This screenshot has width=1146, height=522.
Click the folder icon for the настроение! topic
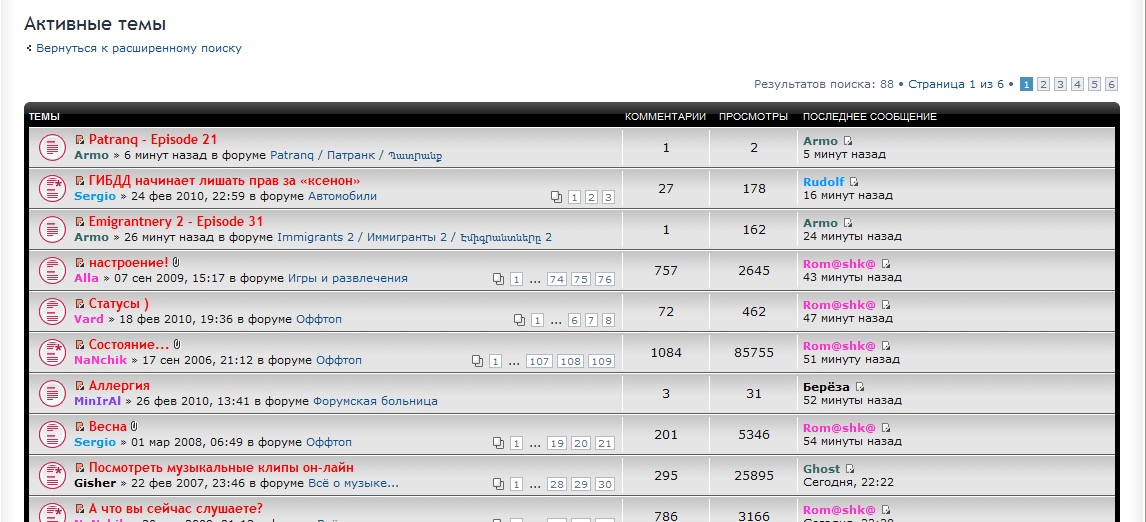coord(51,270)
